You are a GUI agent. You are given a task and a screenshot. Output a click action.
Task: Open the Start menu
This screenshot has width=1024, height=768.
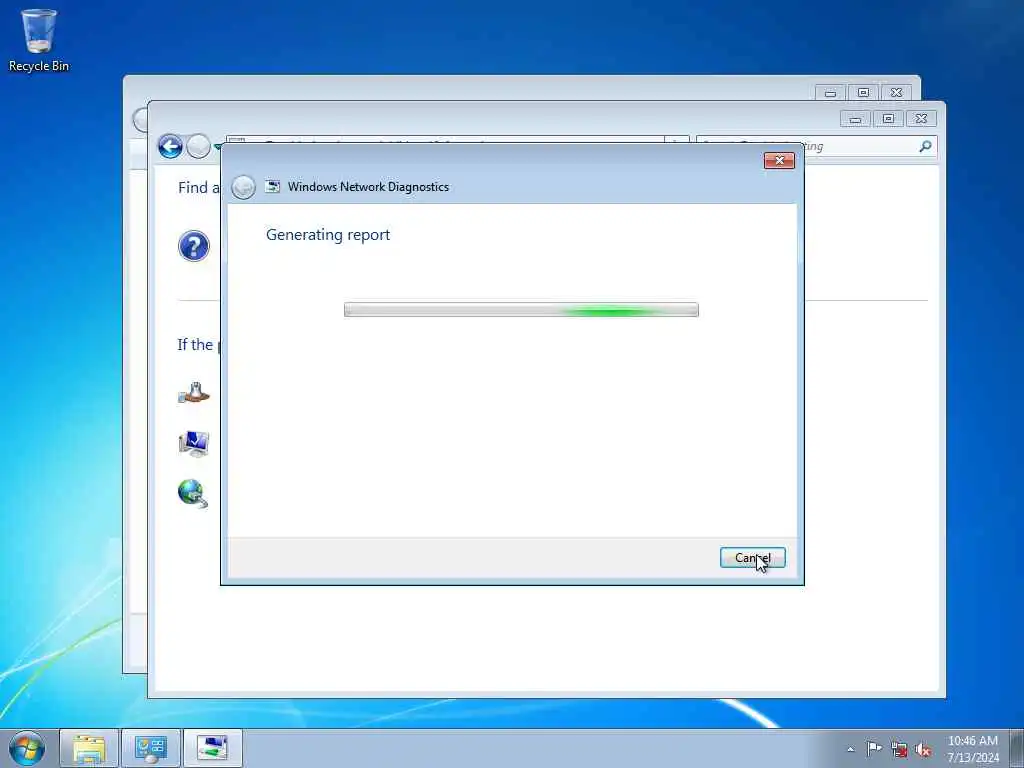pos(27,748)
